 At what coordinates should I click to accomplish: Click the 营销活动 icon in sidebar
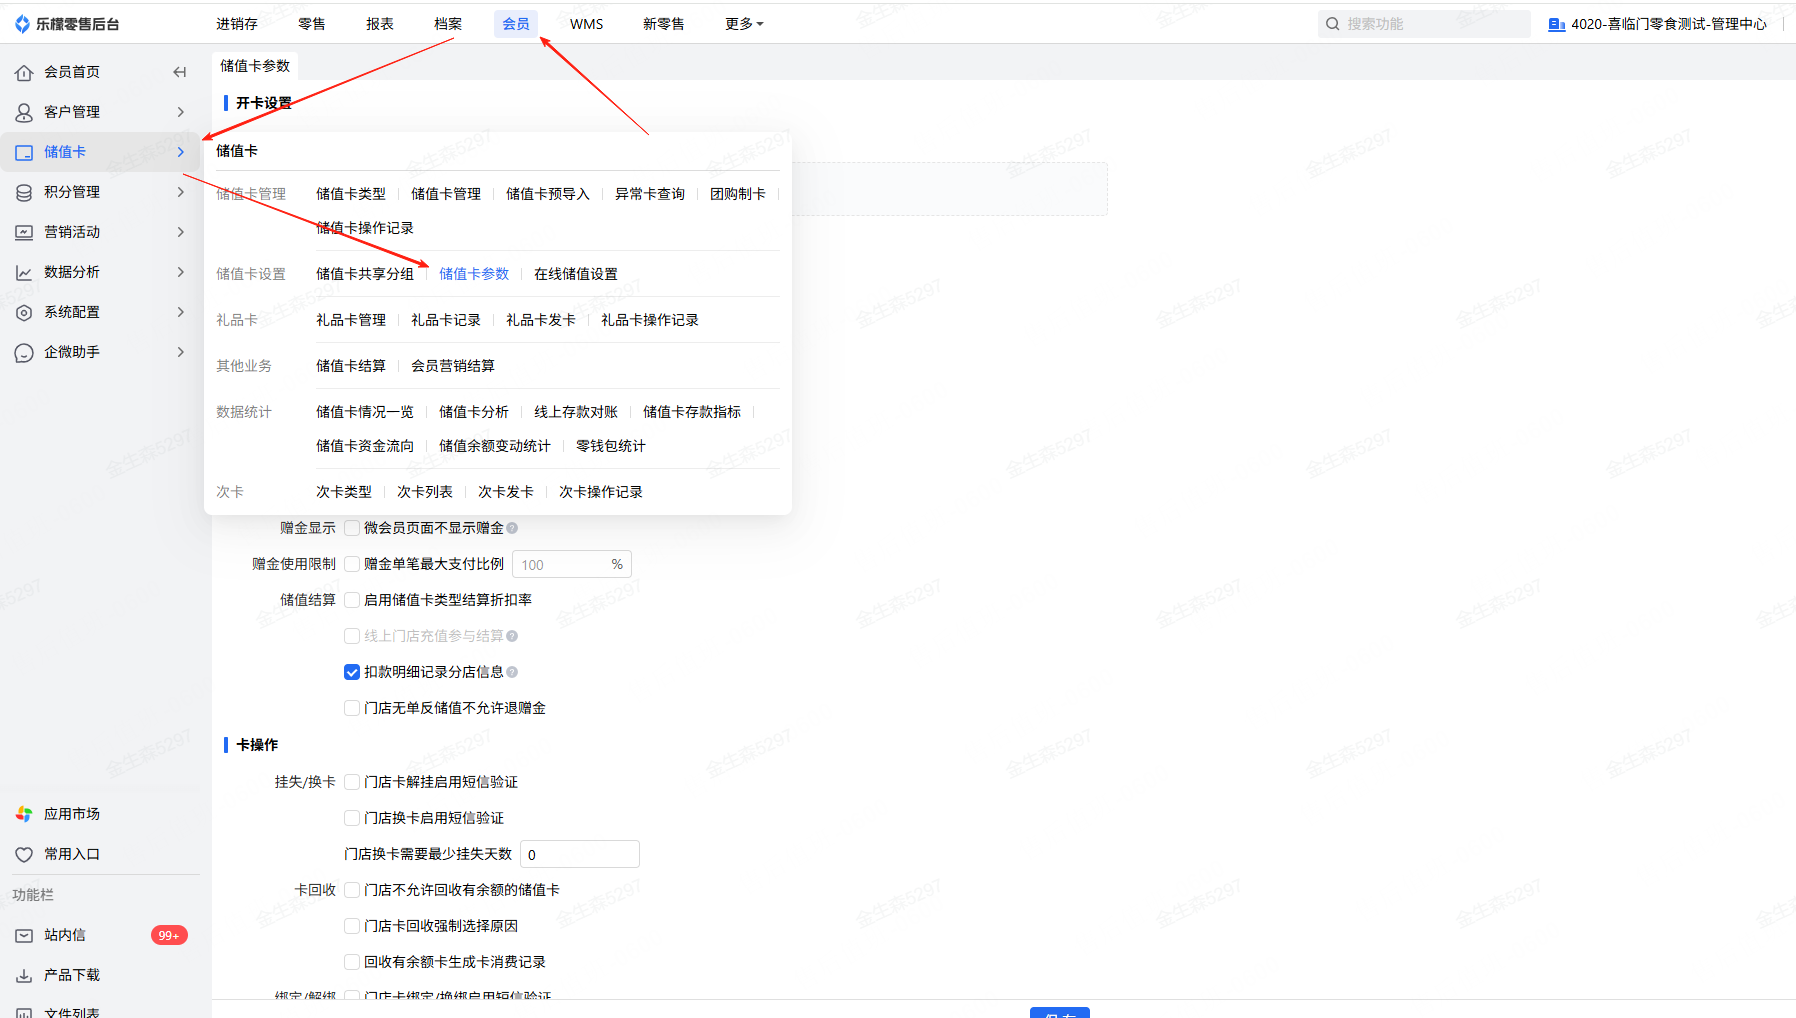[x=24, y=232]
